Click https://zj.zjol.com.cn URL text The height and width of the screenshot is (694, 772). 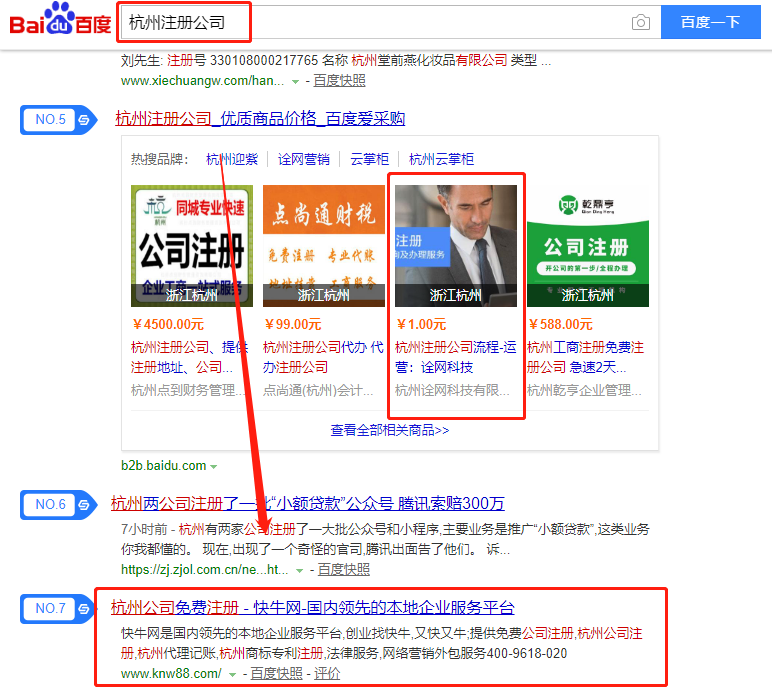(205, 569)
